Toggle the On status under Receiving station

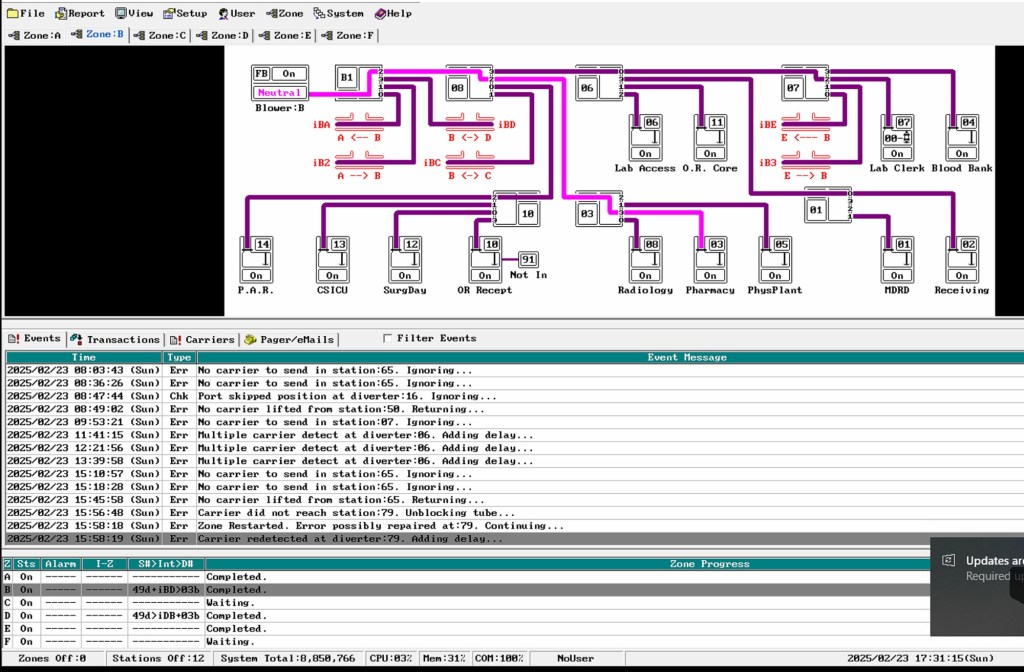(x=961, y=276)
